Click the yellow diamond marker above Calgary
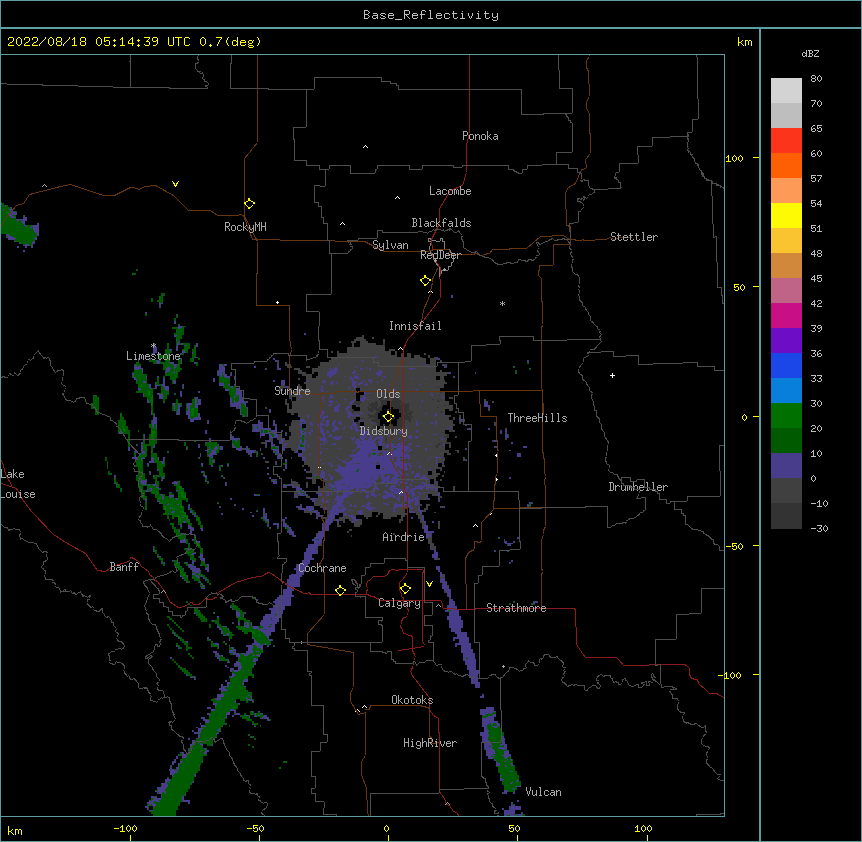862x842 pixels. coord(405,589)
